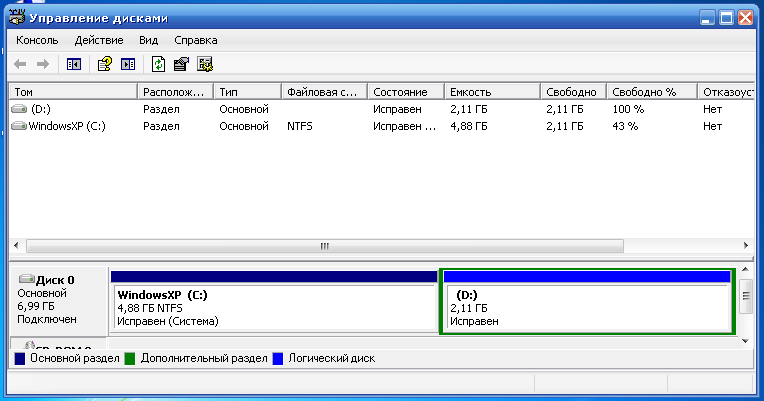
Task: Toggle the action pane toolbar icon
Action: point(128,64)
